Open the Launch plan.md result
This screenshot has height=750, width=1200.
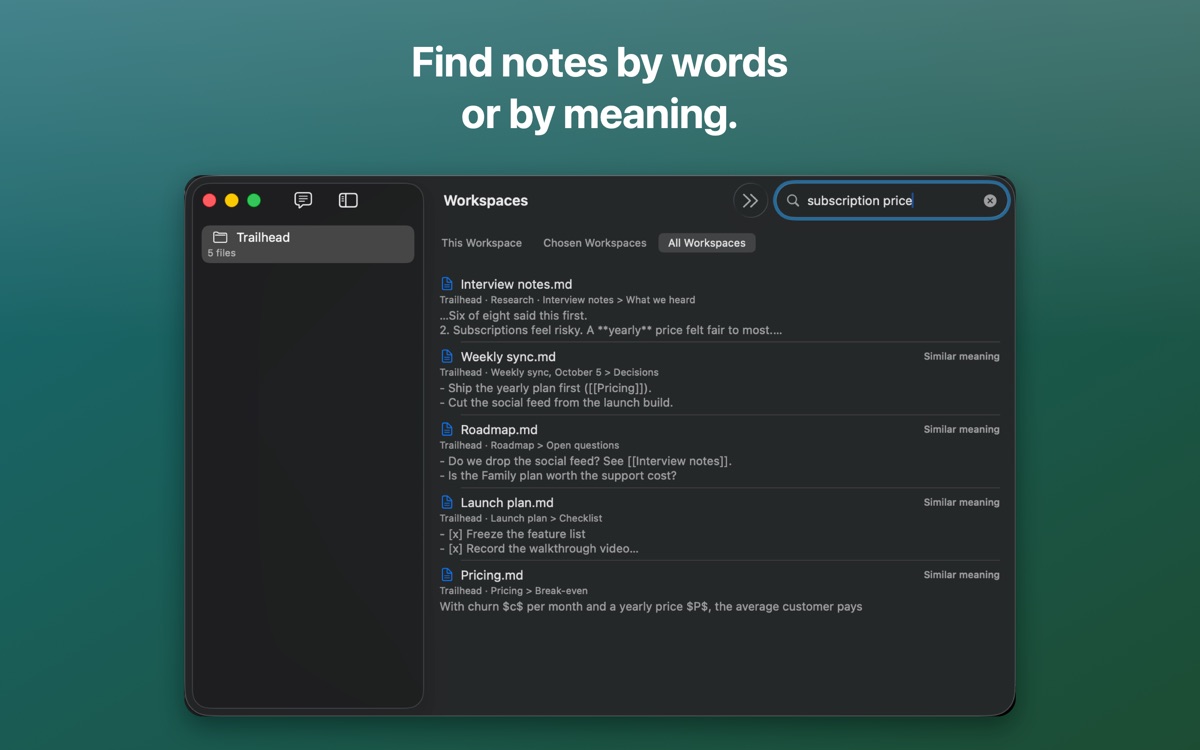720,525
